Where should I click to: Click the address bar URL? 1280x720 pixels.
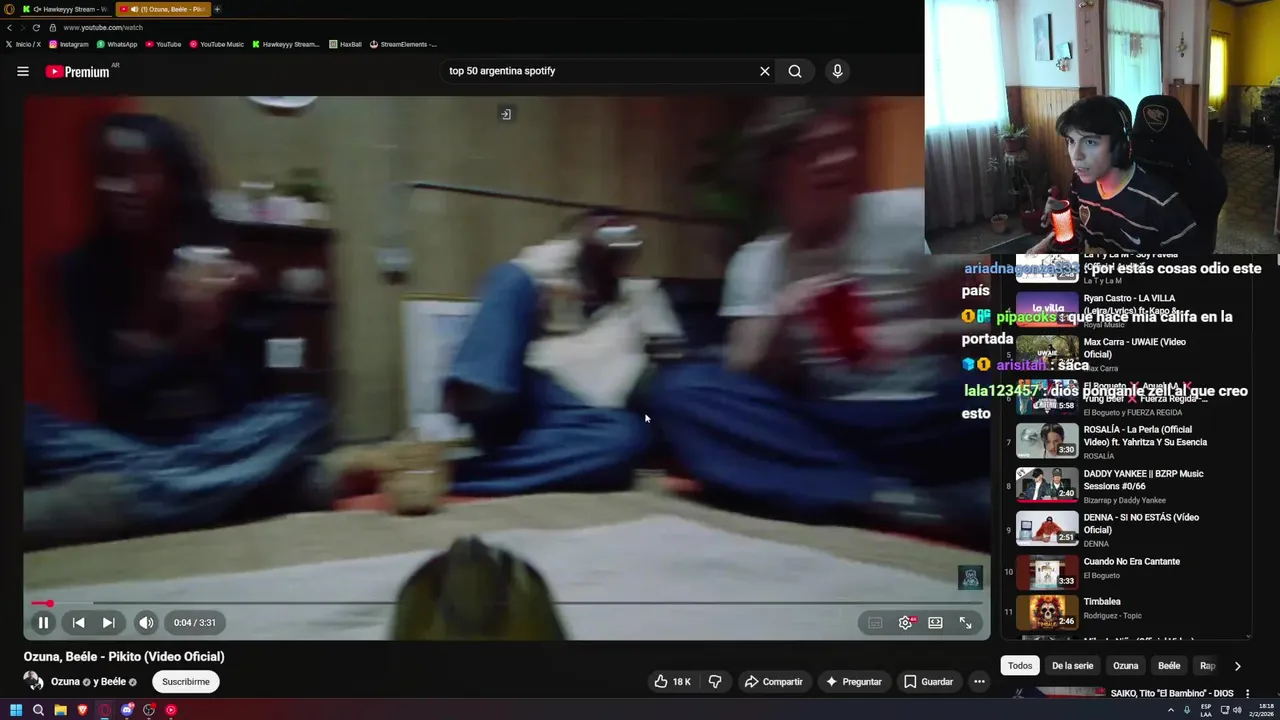click(103, 28)
